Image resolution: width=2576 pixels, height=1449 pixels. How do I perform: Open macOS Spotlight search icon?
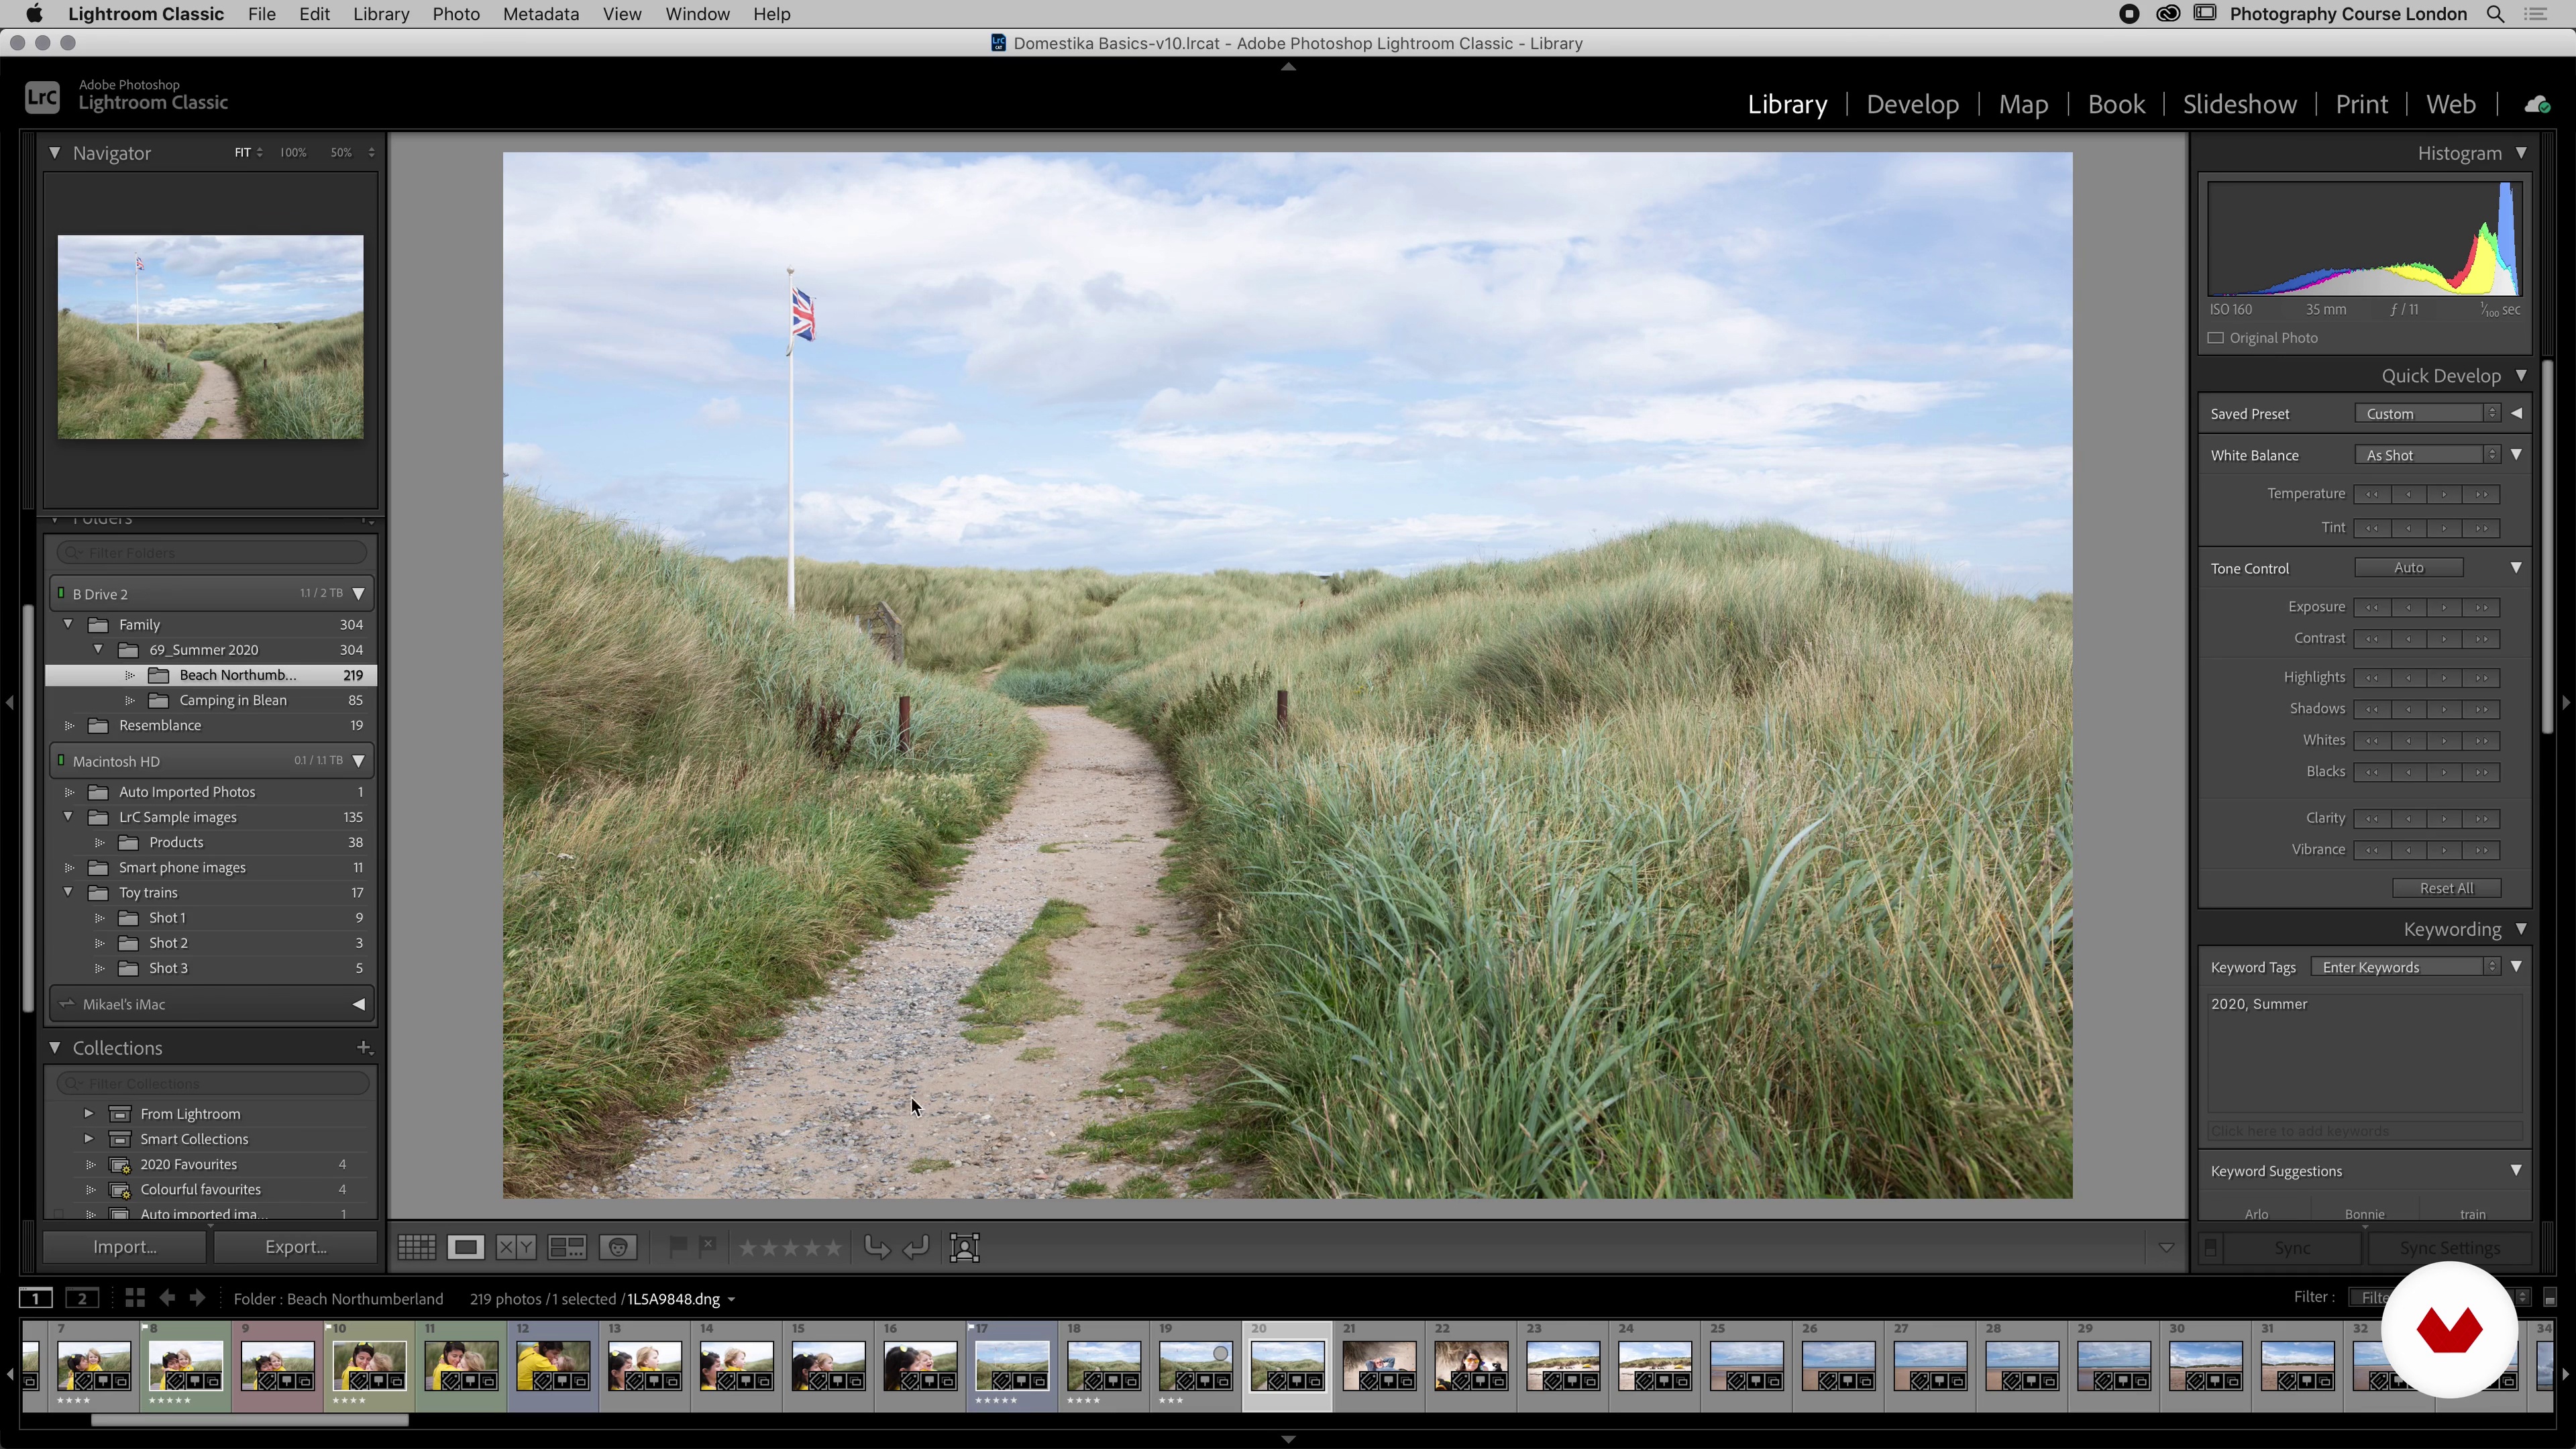pos(2495,14)
